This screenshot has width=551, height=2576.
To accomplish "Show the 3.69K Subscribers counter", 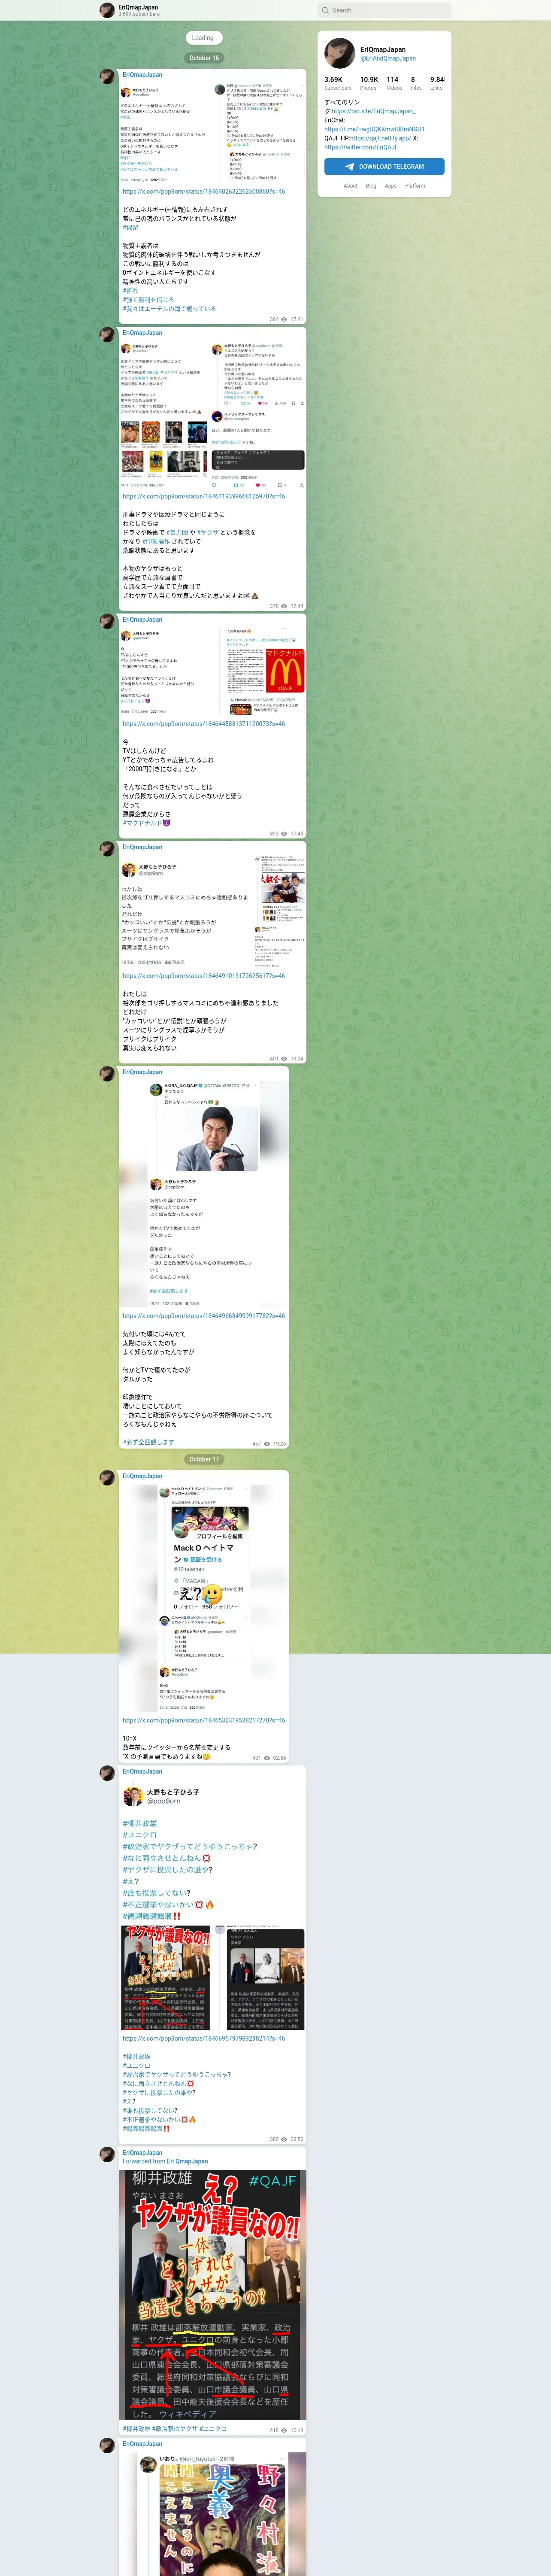I will (338, 83).
